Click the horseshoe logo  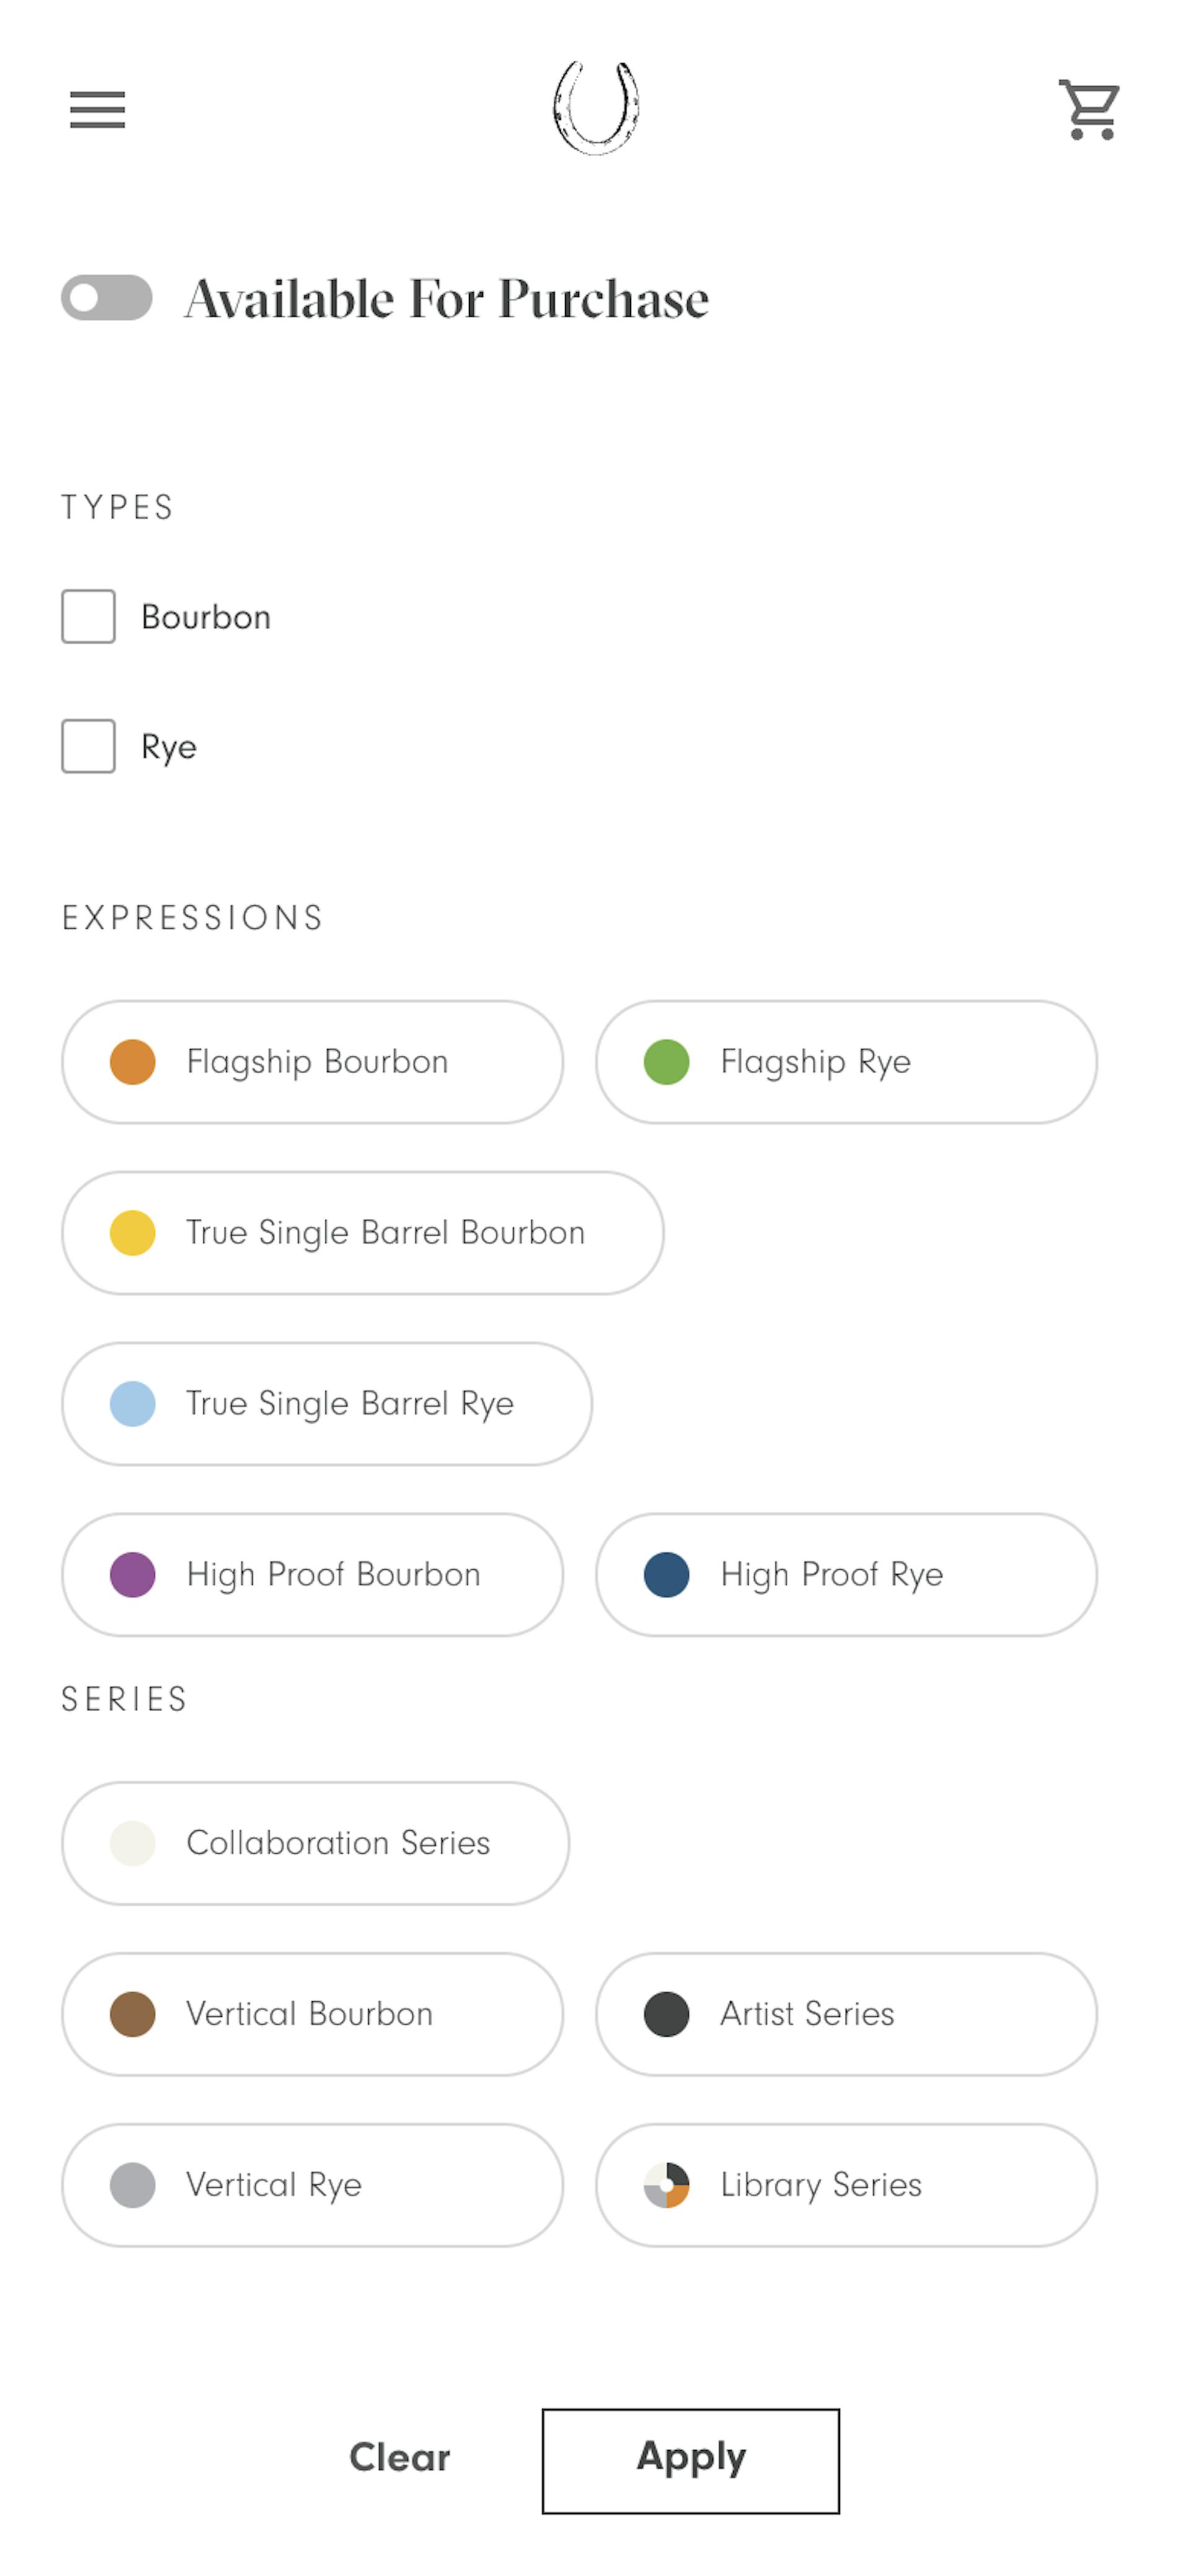[x=596, y=108]
